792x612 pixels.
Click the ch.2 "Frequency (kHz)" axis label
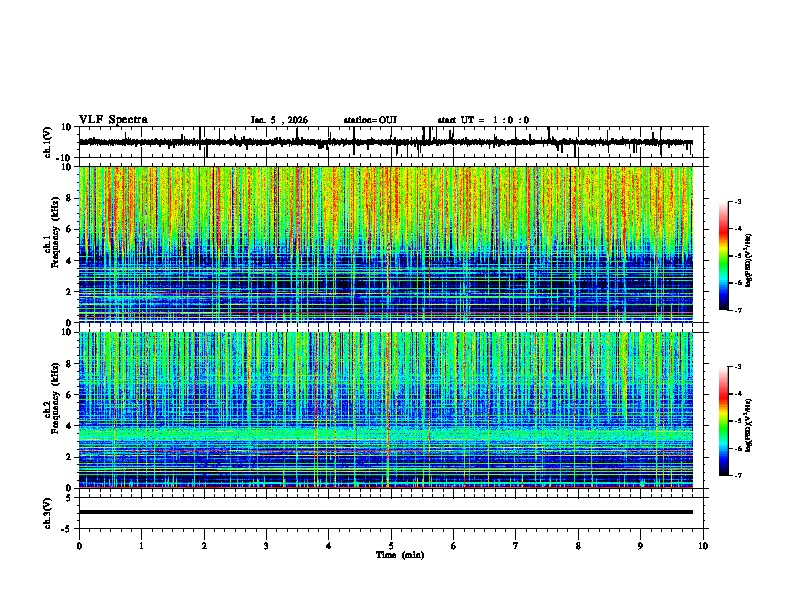54,398
